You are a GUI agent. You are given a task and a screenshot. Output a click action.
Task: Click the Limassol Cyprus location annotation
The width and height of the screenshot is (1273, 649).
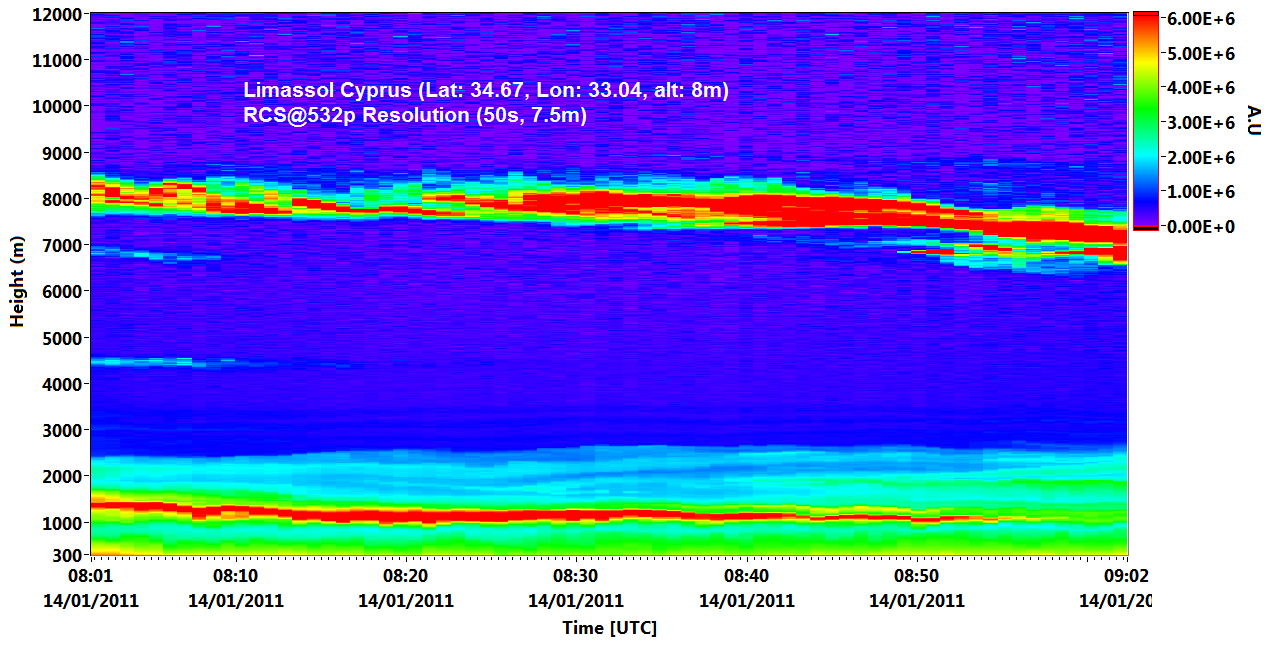[486, 90]
